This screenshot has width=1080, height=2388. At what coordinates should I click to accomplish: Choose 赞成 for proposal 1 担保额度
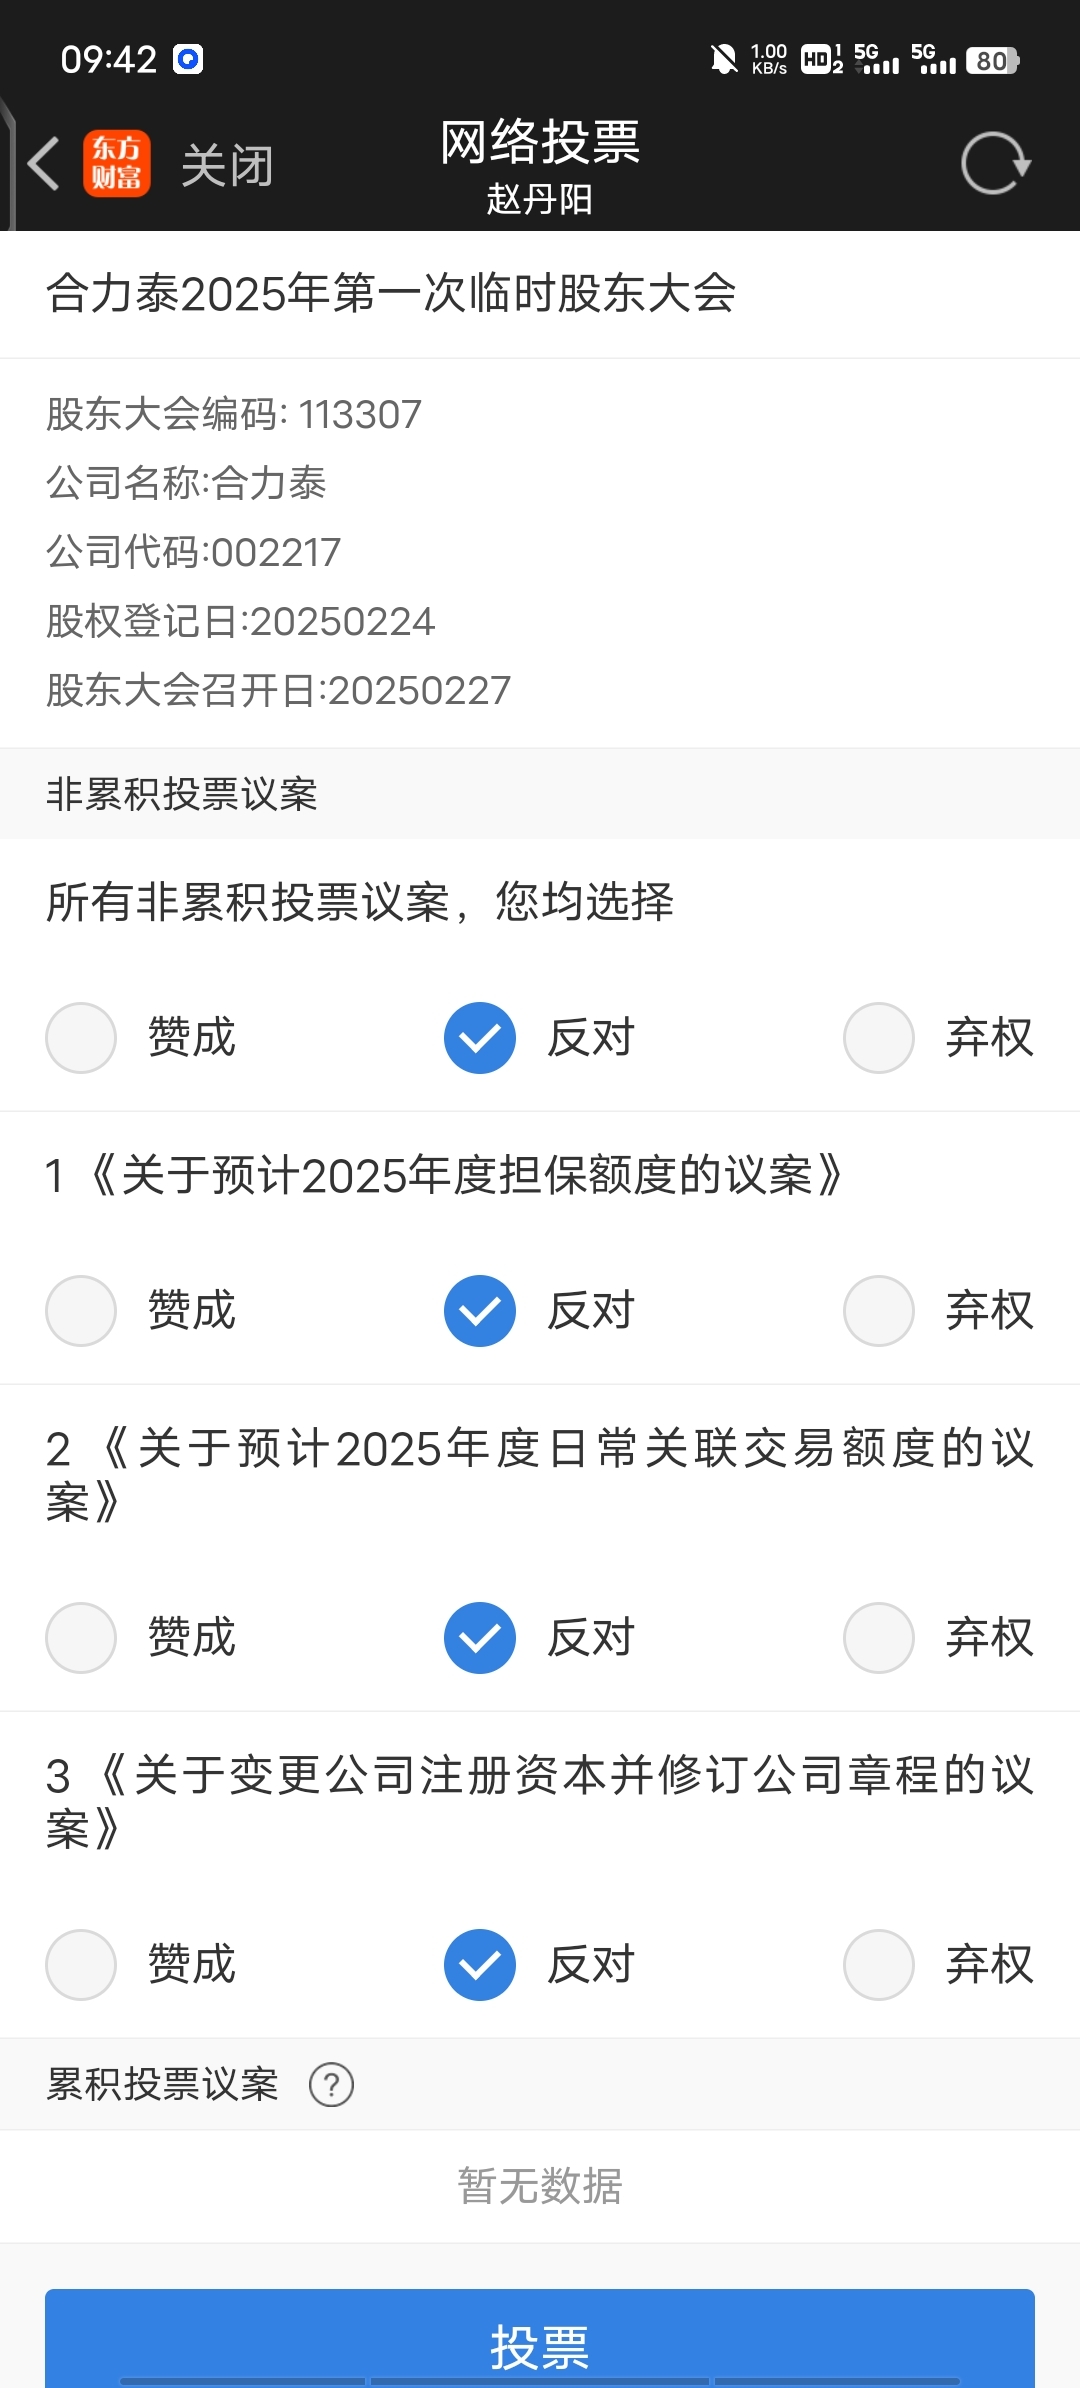point(81,1311)
